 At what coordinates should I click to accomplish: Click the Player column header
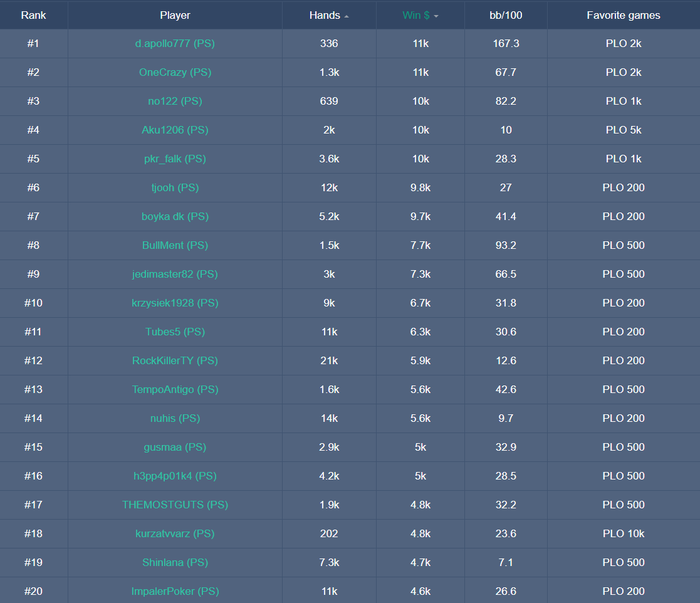pos(175,15)
